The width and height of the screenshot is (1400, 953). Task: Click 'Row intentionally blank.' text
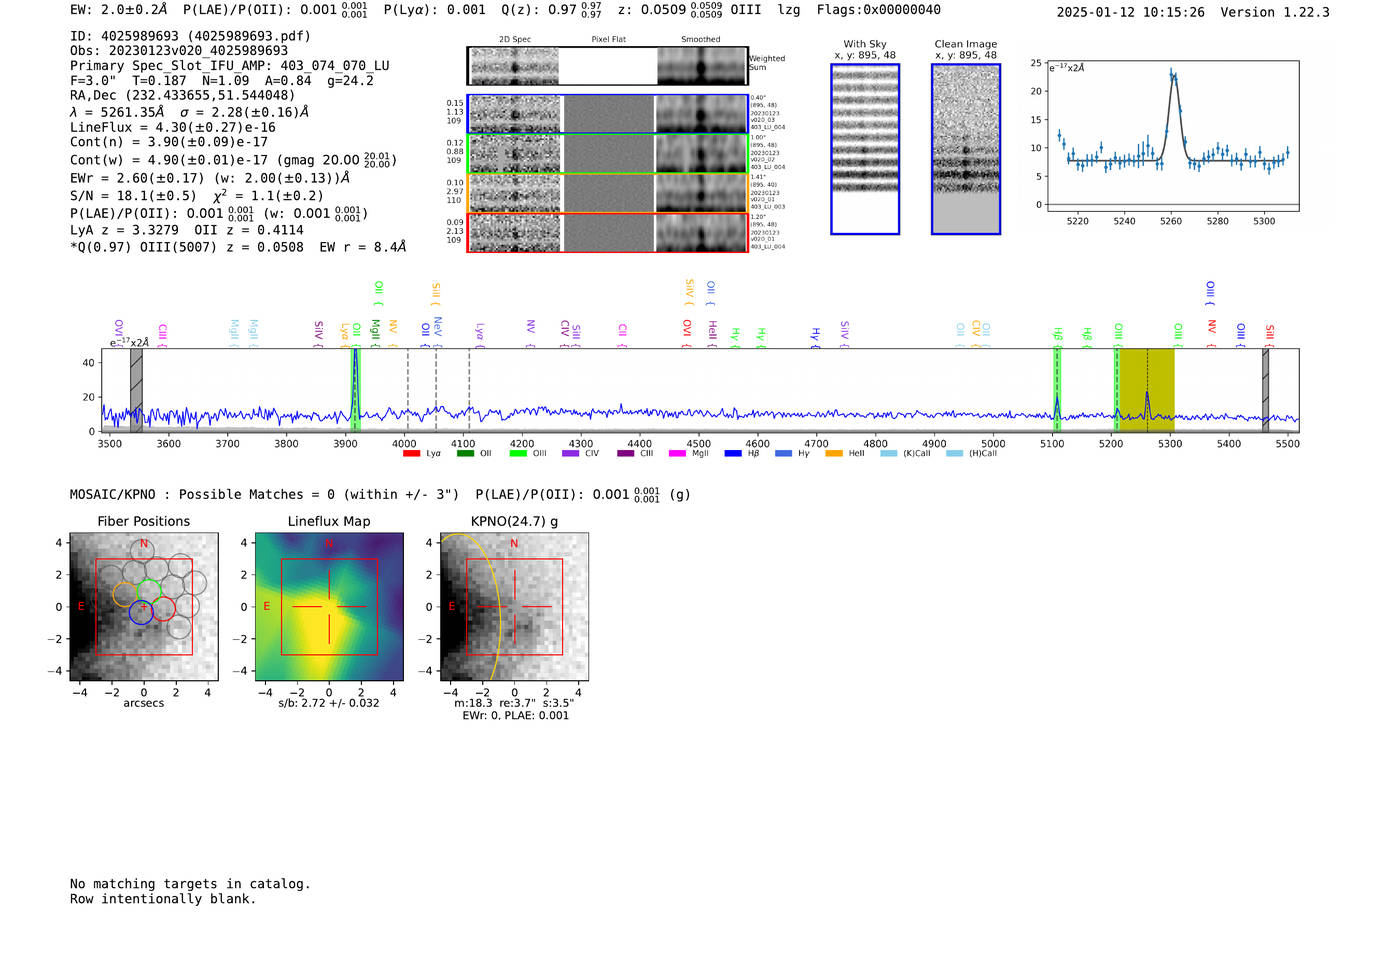pyautogui.click(x=163, y=899)
